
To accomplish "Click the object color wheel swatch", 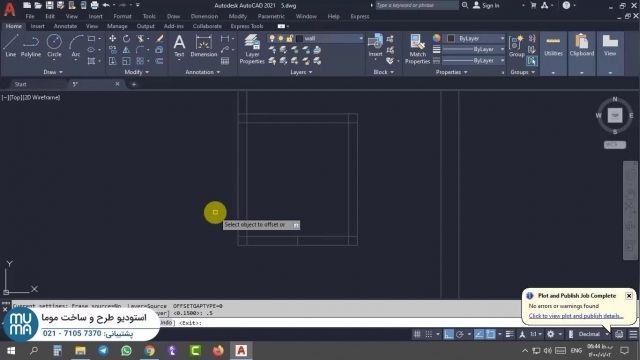I will [437, 38].
